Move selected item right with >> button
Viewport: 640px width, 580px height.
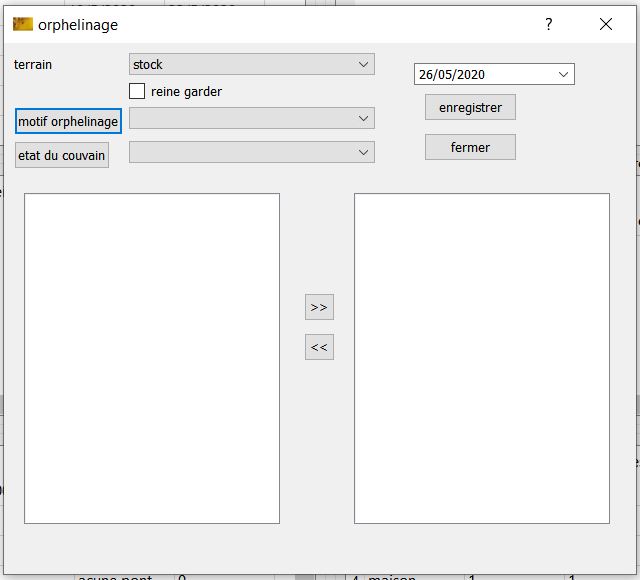click(319, 307)
